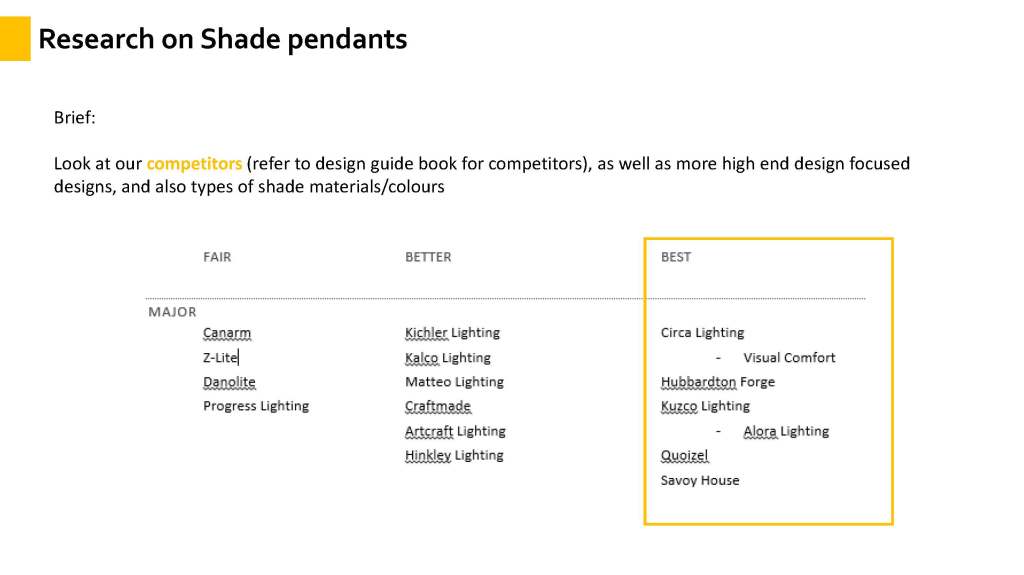Click the BEST column header
Screen dimensions: 1024x575
(676, 257)
